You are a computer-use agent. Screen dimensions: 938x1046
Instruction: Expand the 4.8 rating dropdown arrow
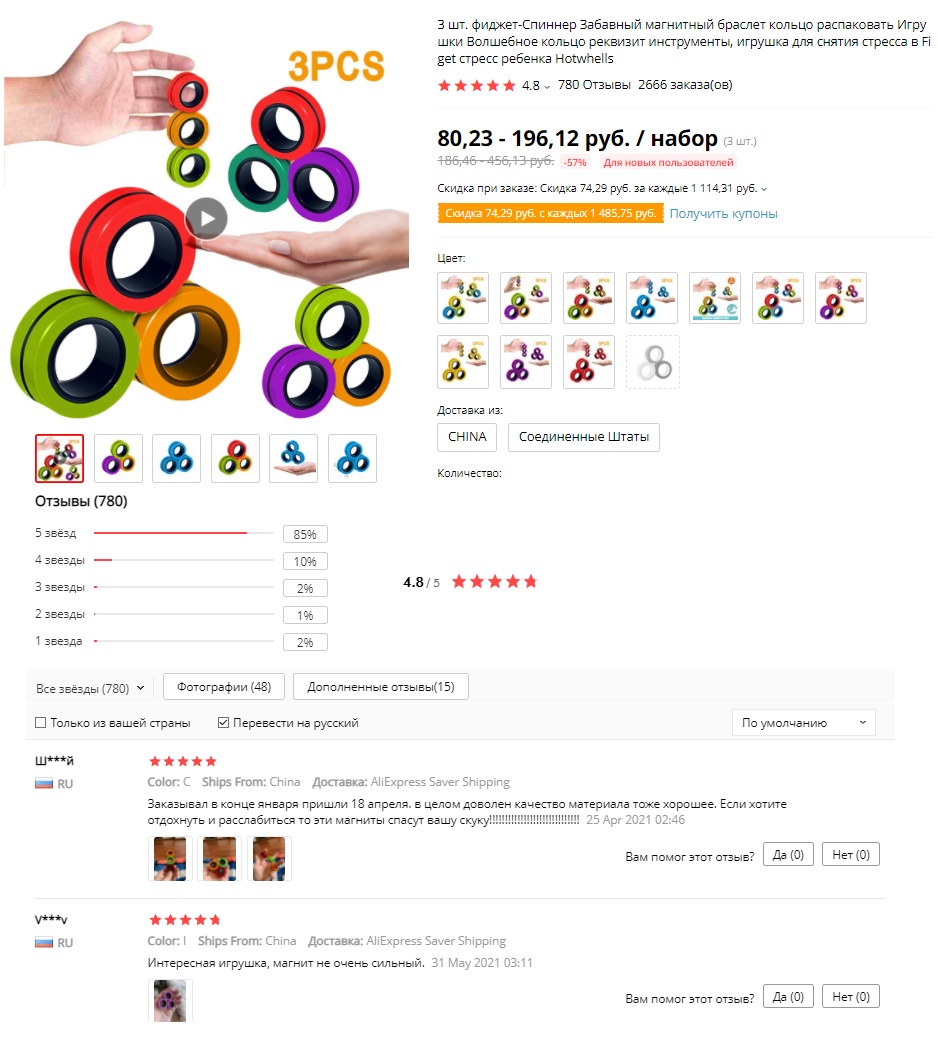point(547,87)
